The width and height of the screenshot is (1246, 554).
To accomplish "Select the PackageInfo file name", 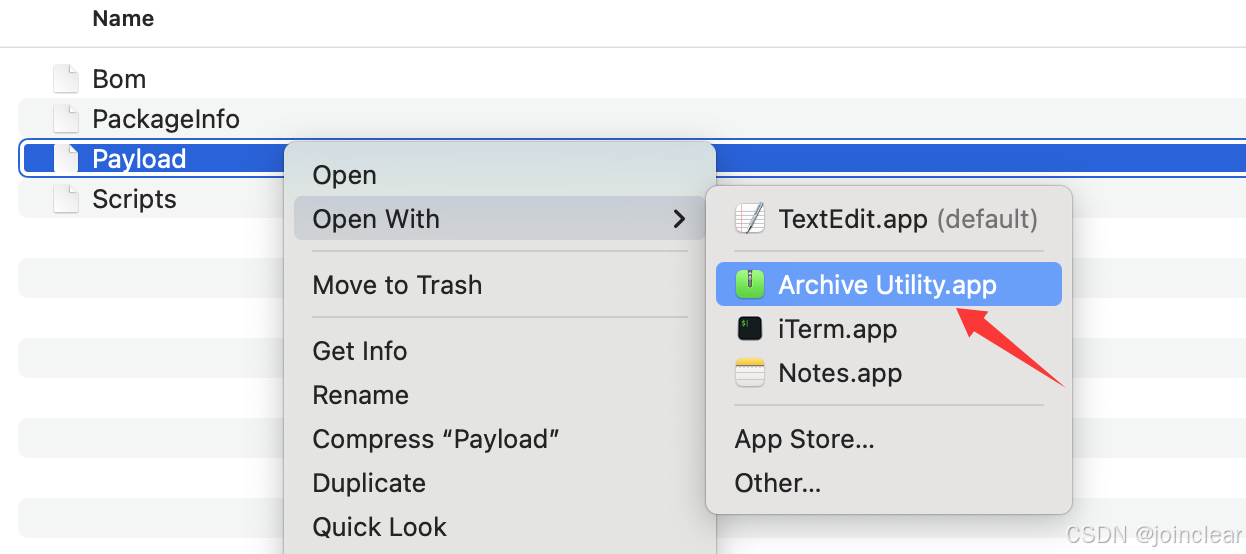I will 166,119.
